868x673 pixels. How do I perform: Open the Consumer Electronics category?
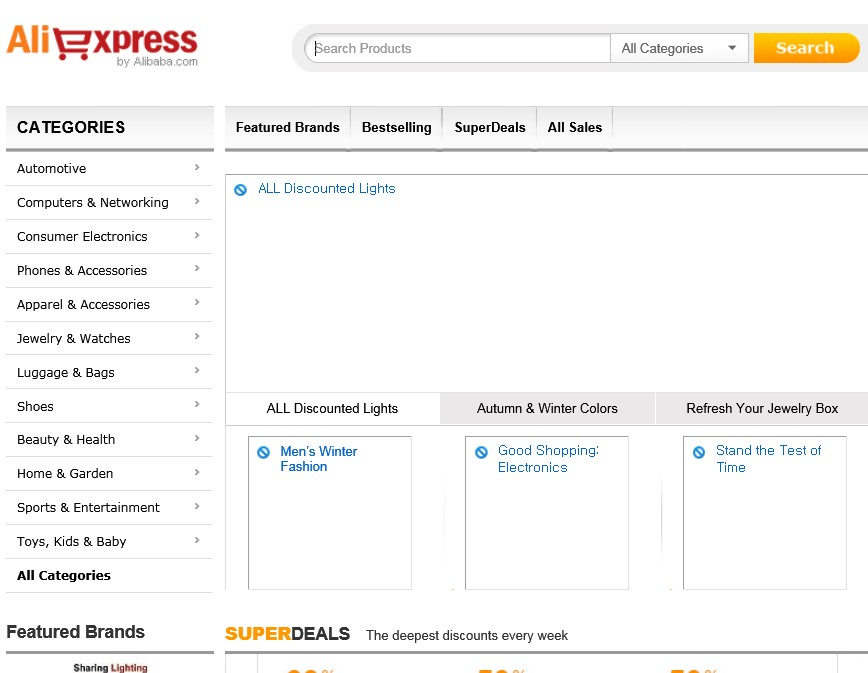[82, 237]
